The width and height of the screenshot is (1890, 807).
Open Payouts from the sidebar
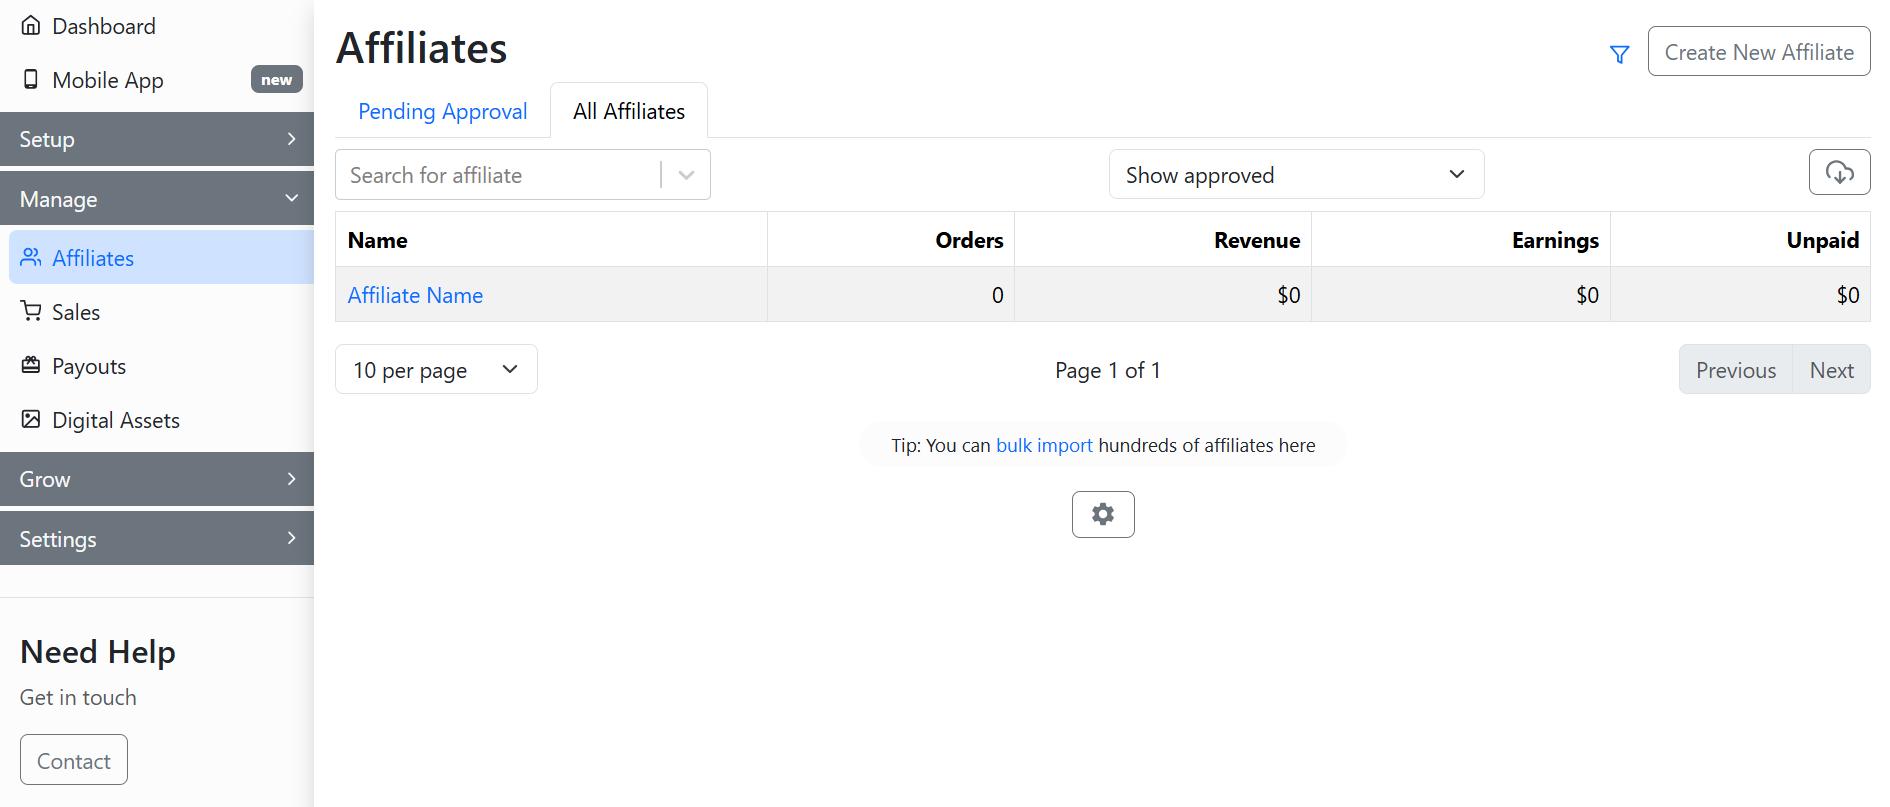click(89, 366)
